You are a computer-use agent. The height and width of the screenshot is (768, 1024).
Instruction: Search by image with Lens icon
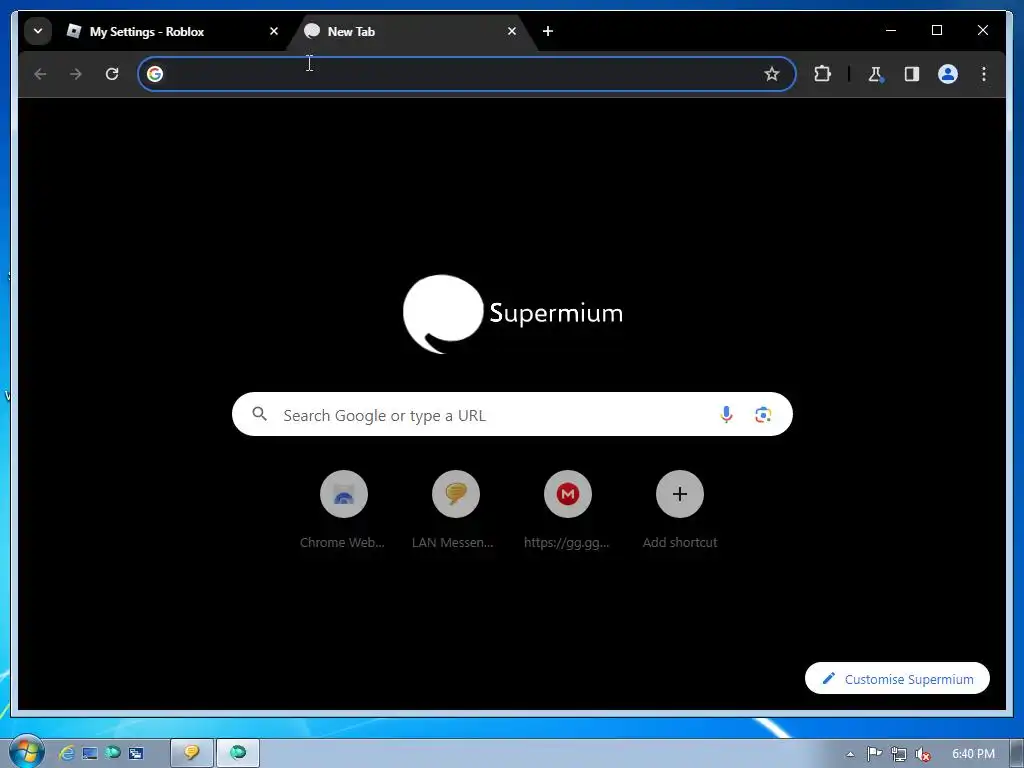pyautogui.click(x=763, y=414)
